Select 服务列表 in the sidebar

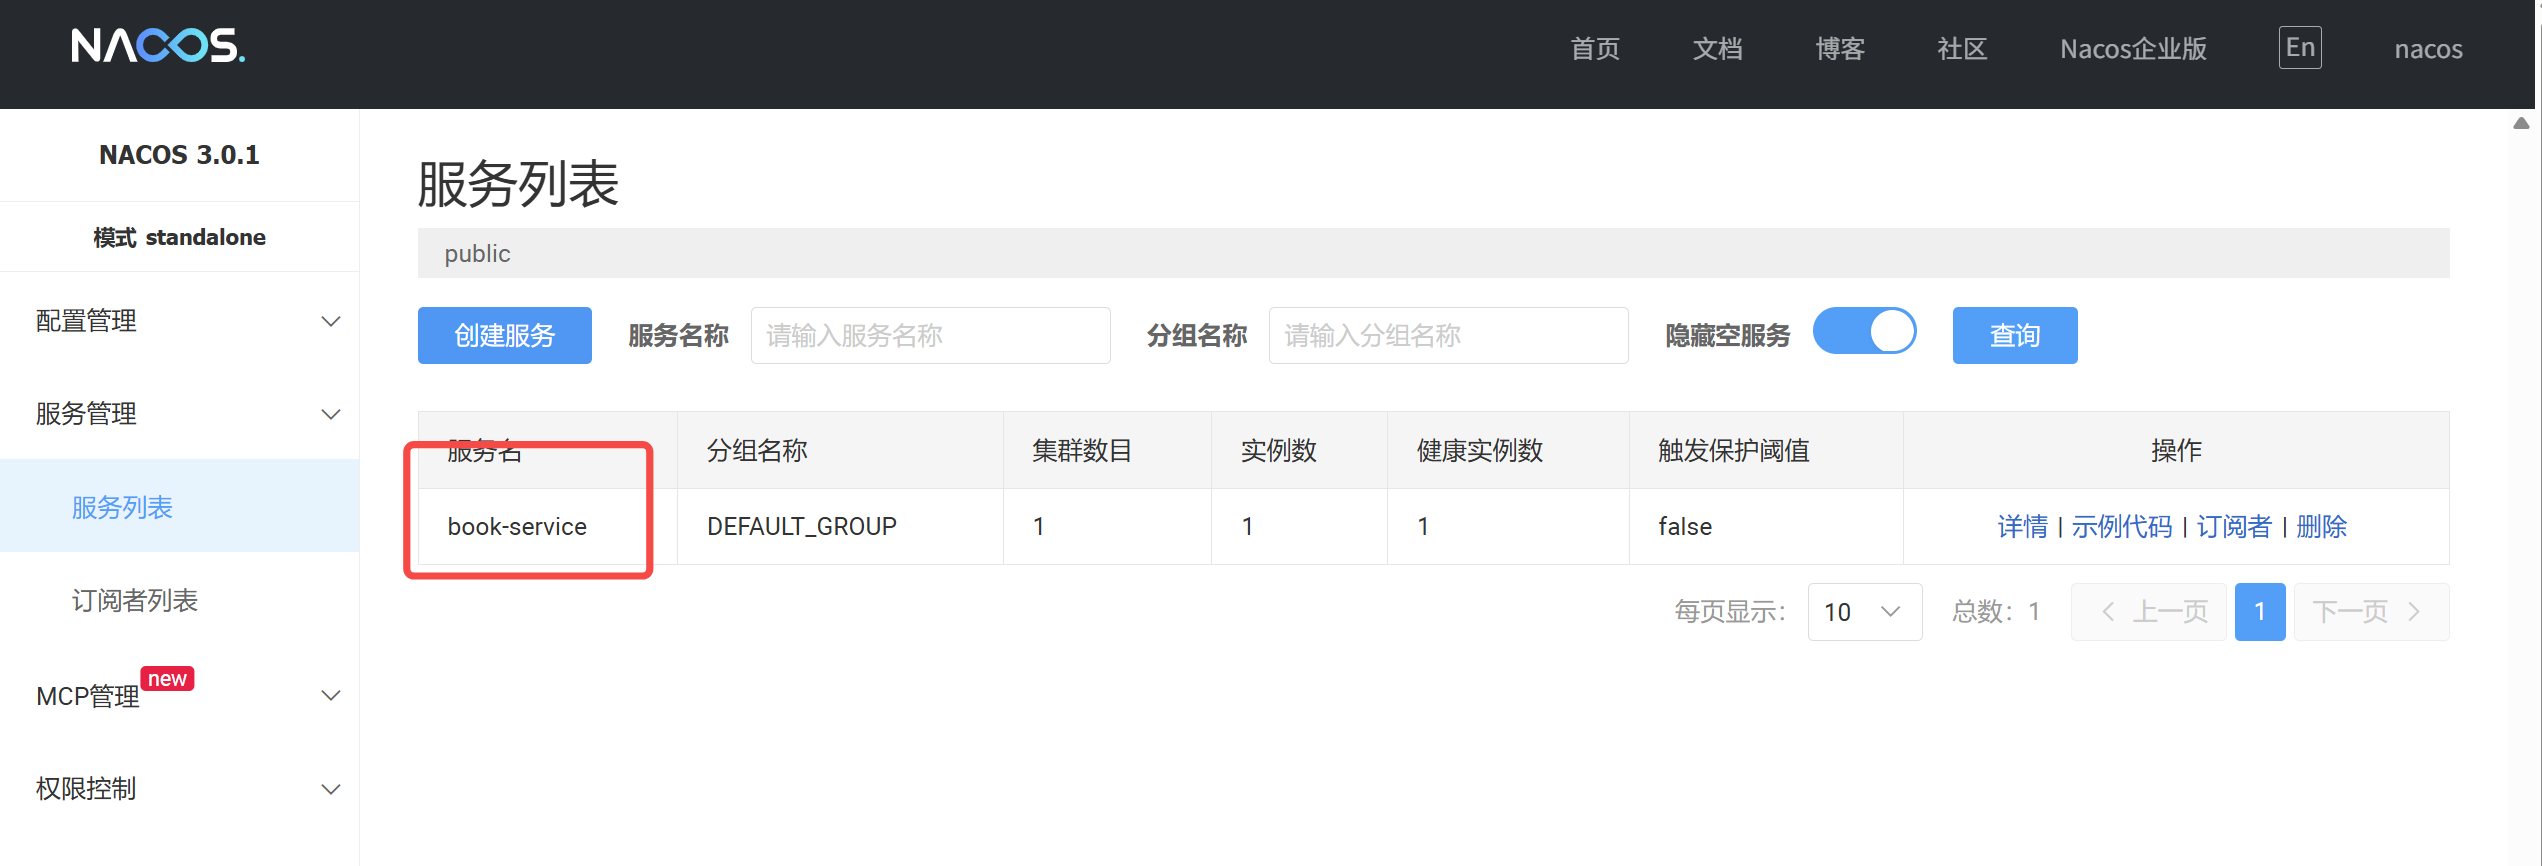click(122, 508)
